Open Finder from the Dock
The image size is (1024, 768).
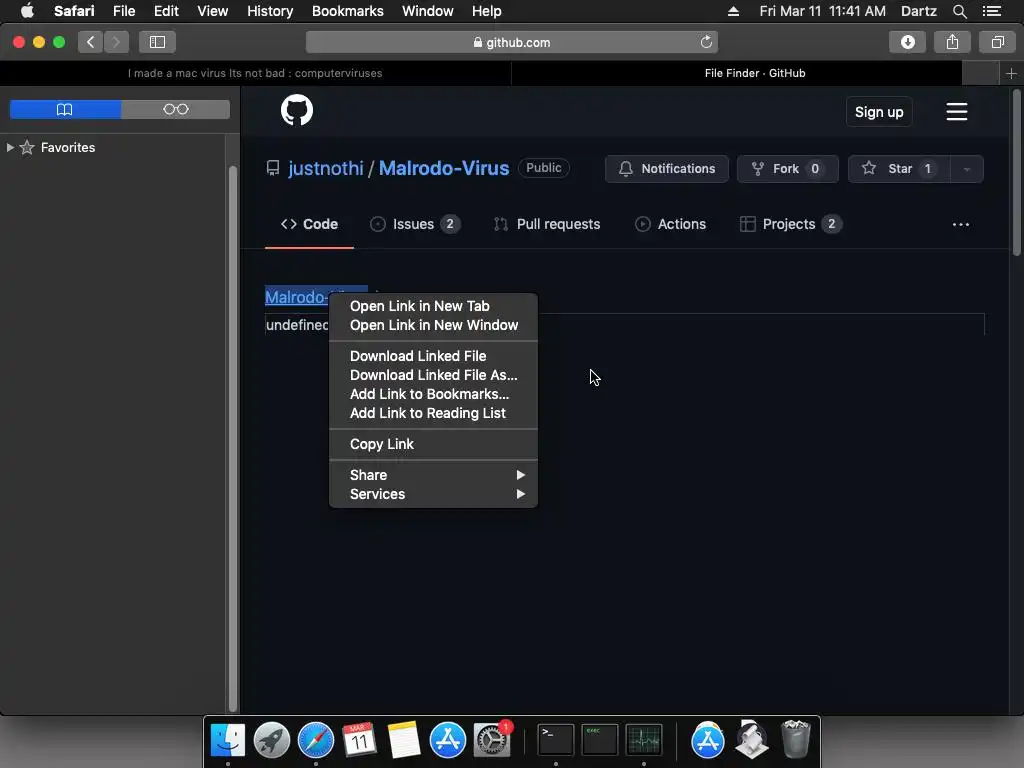(227, 740)
